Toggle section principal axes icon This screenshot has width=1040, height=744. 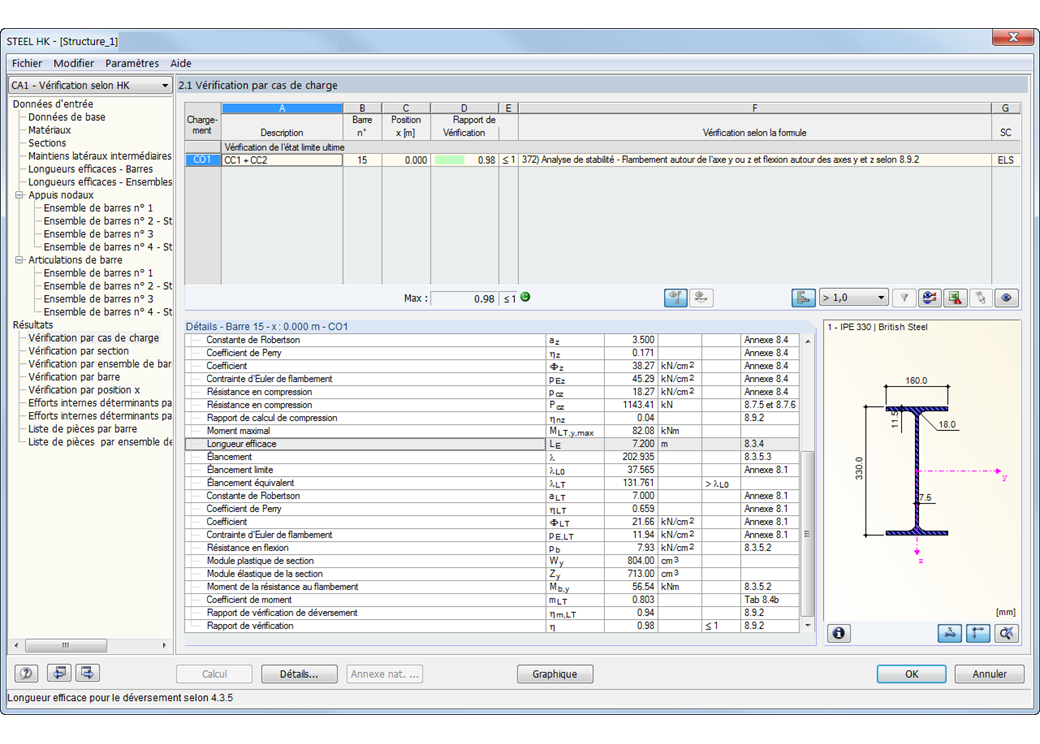click(x=978, y=633)
